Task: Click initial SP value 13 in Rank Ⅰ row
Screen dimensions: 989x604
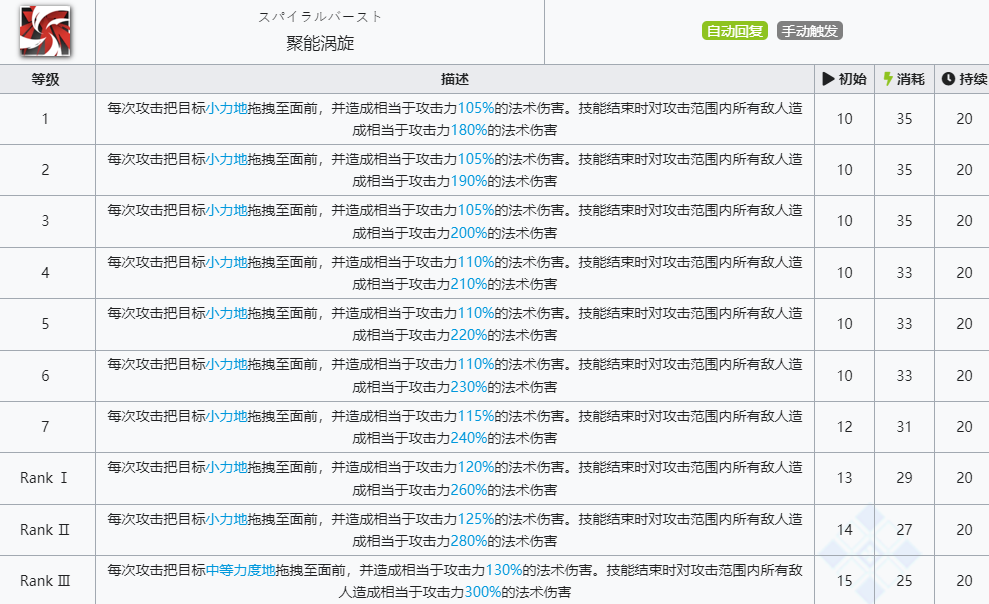Action: coord(845,478)
